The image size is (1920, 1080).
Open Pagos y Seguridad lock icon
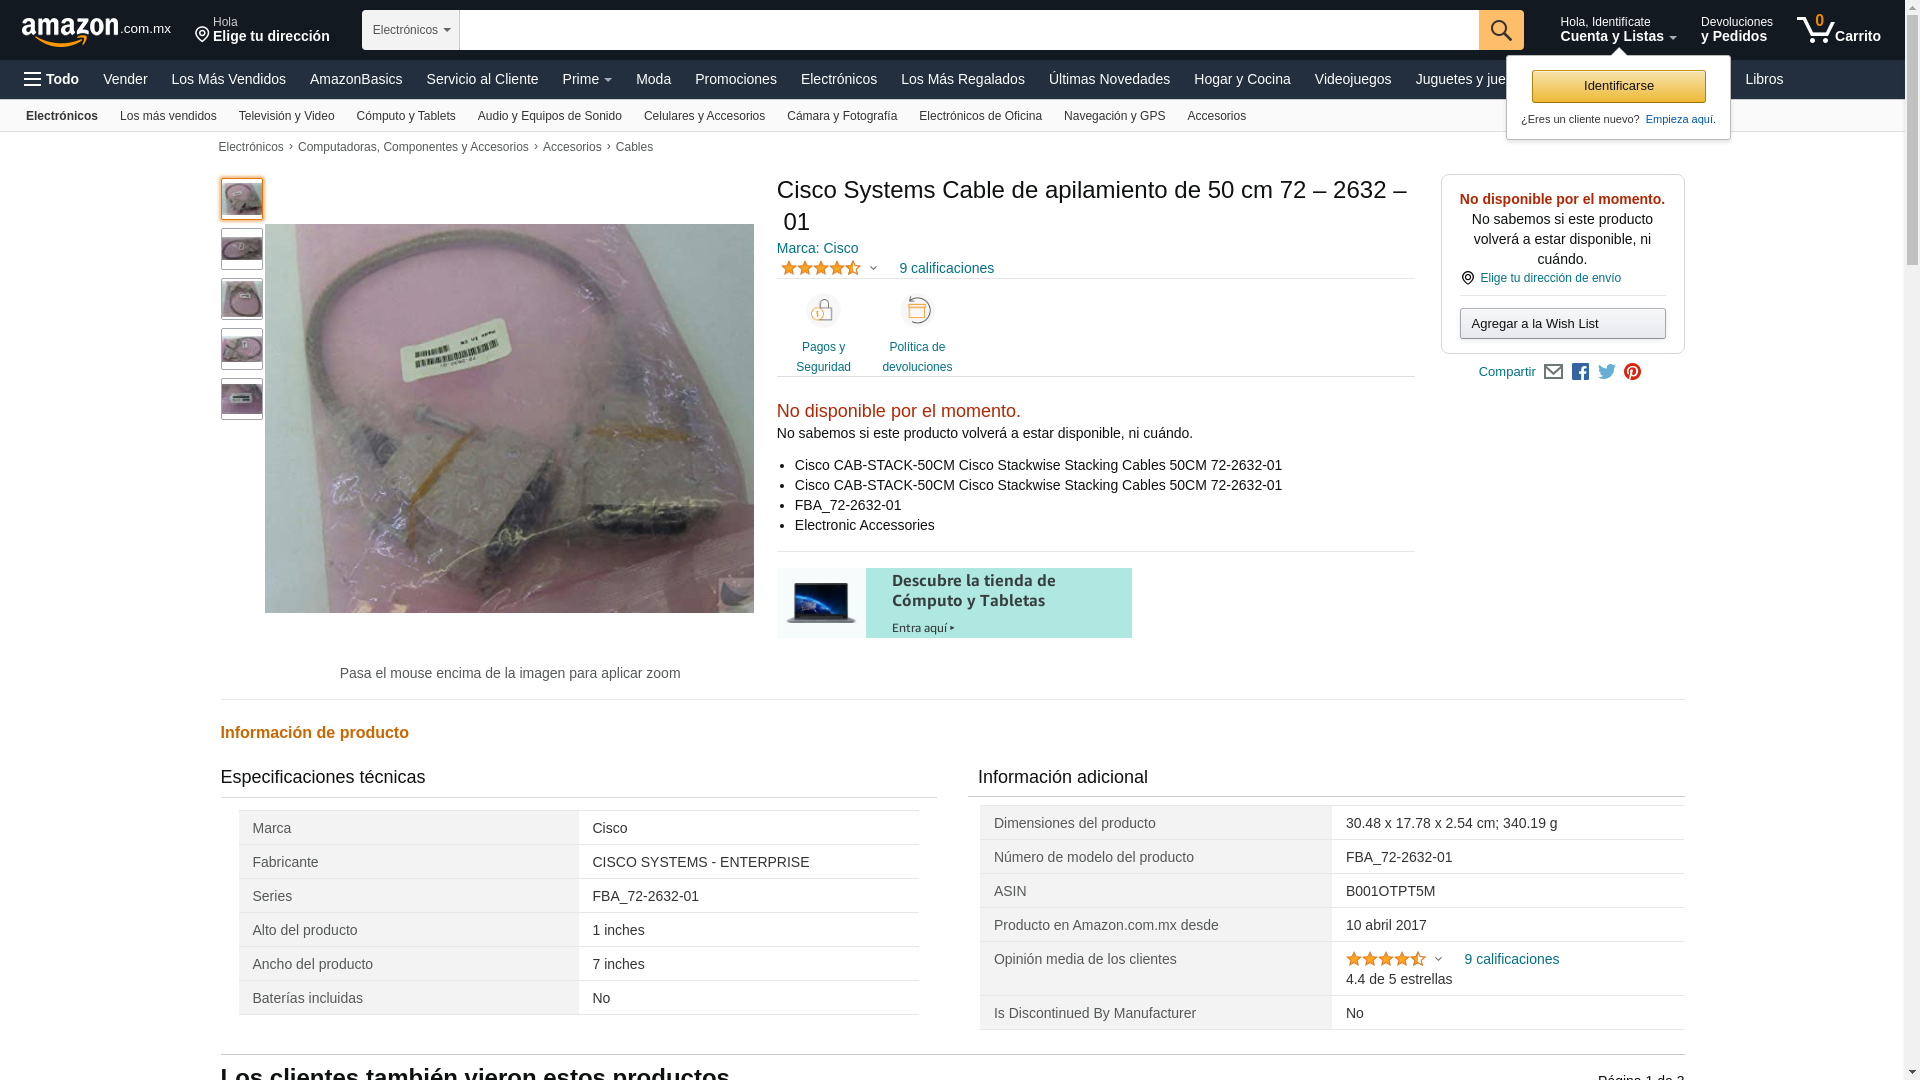tap(823, 311)
